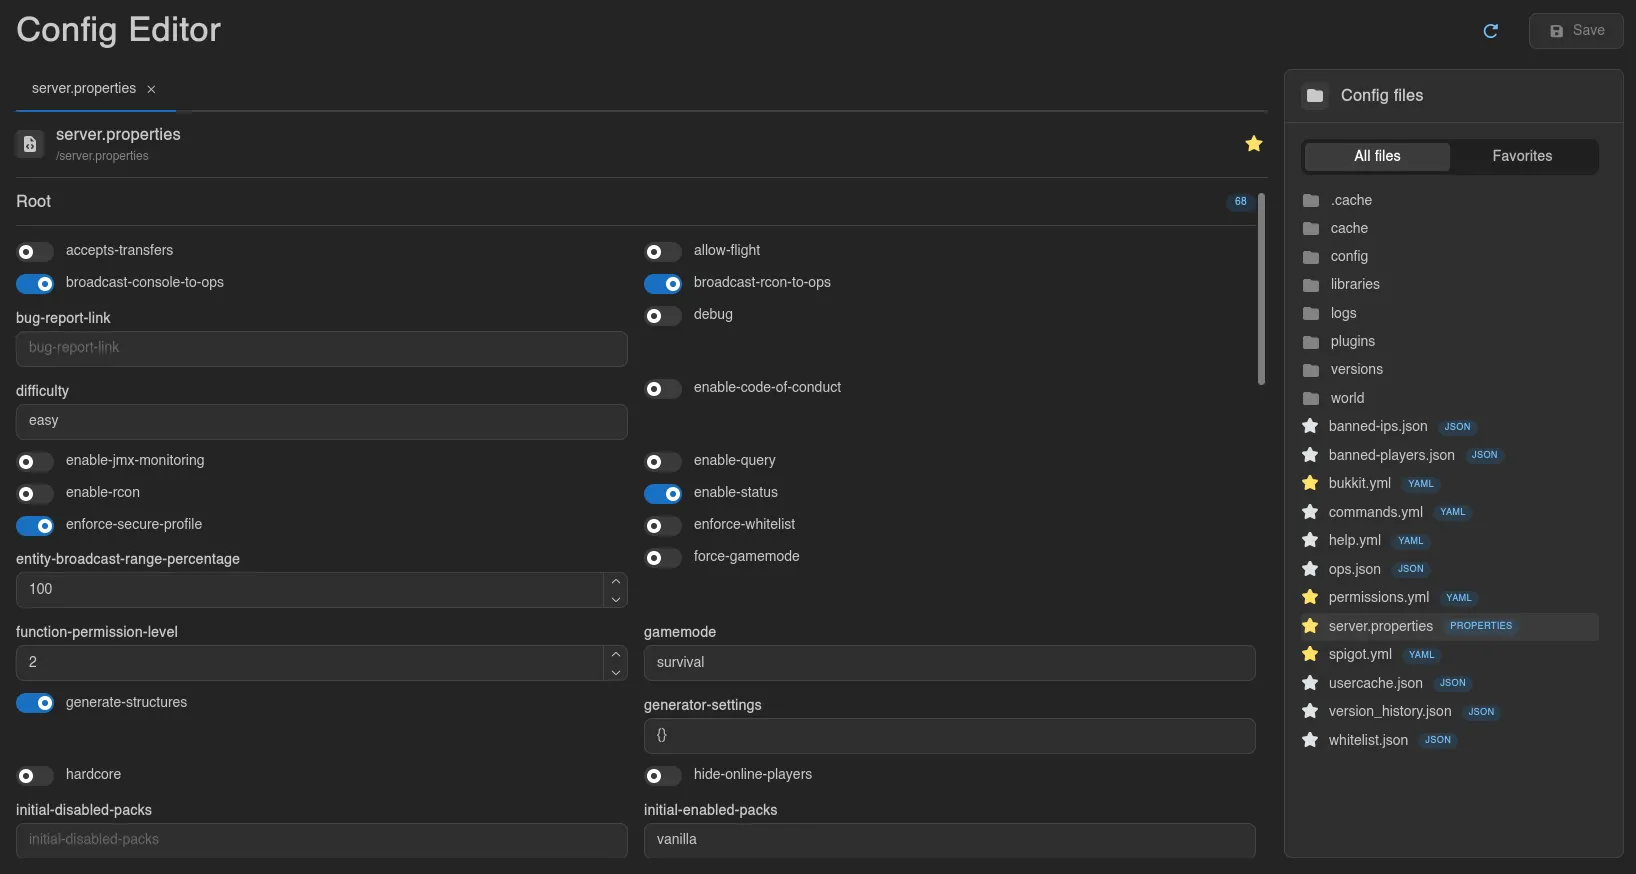Unfavorite server.properties via header star
The image size is (1636, 874).
point(1254,144)
